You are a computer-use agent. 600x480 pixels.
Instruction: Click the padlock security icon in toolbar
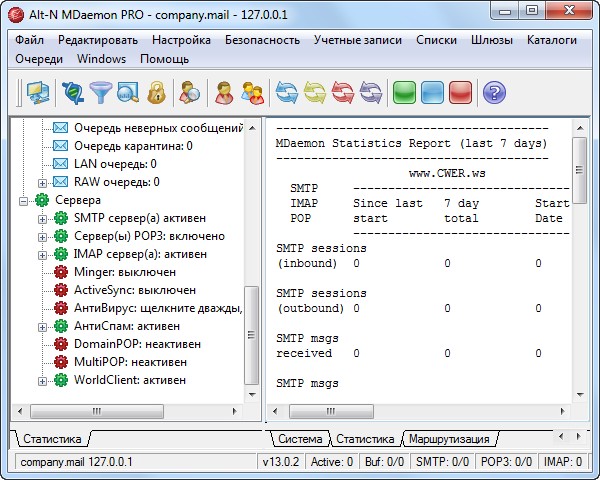coord(155,94)
